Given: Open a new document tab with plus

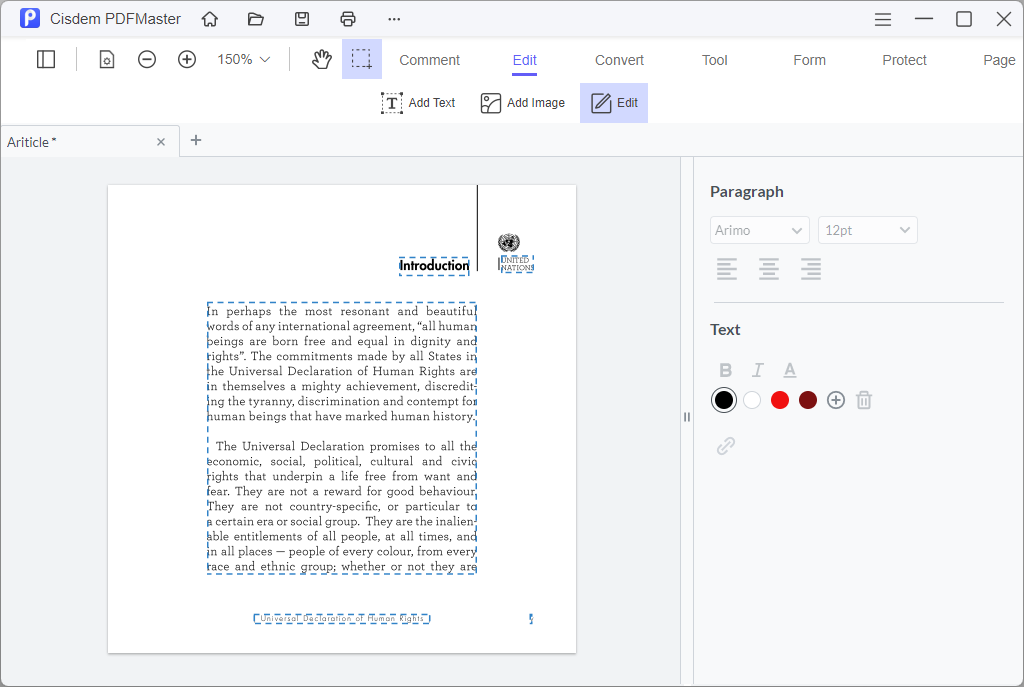Looking at the screenshot, I should (195, 140).
